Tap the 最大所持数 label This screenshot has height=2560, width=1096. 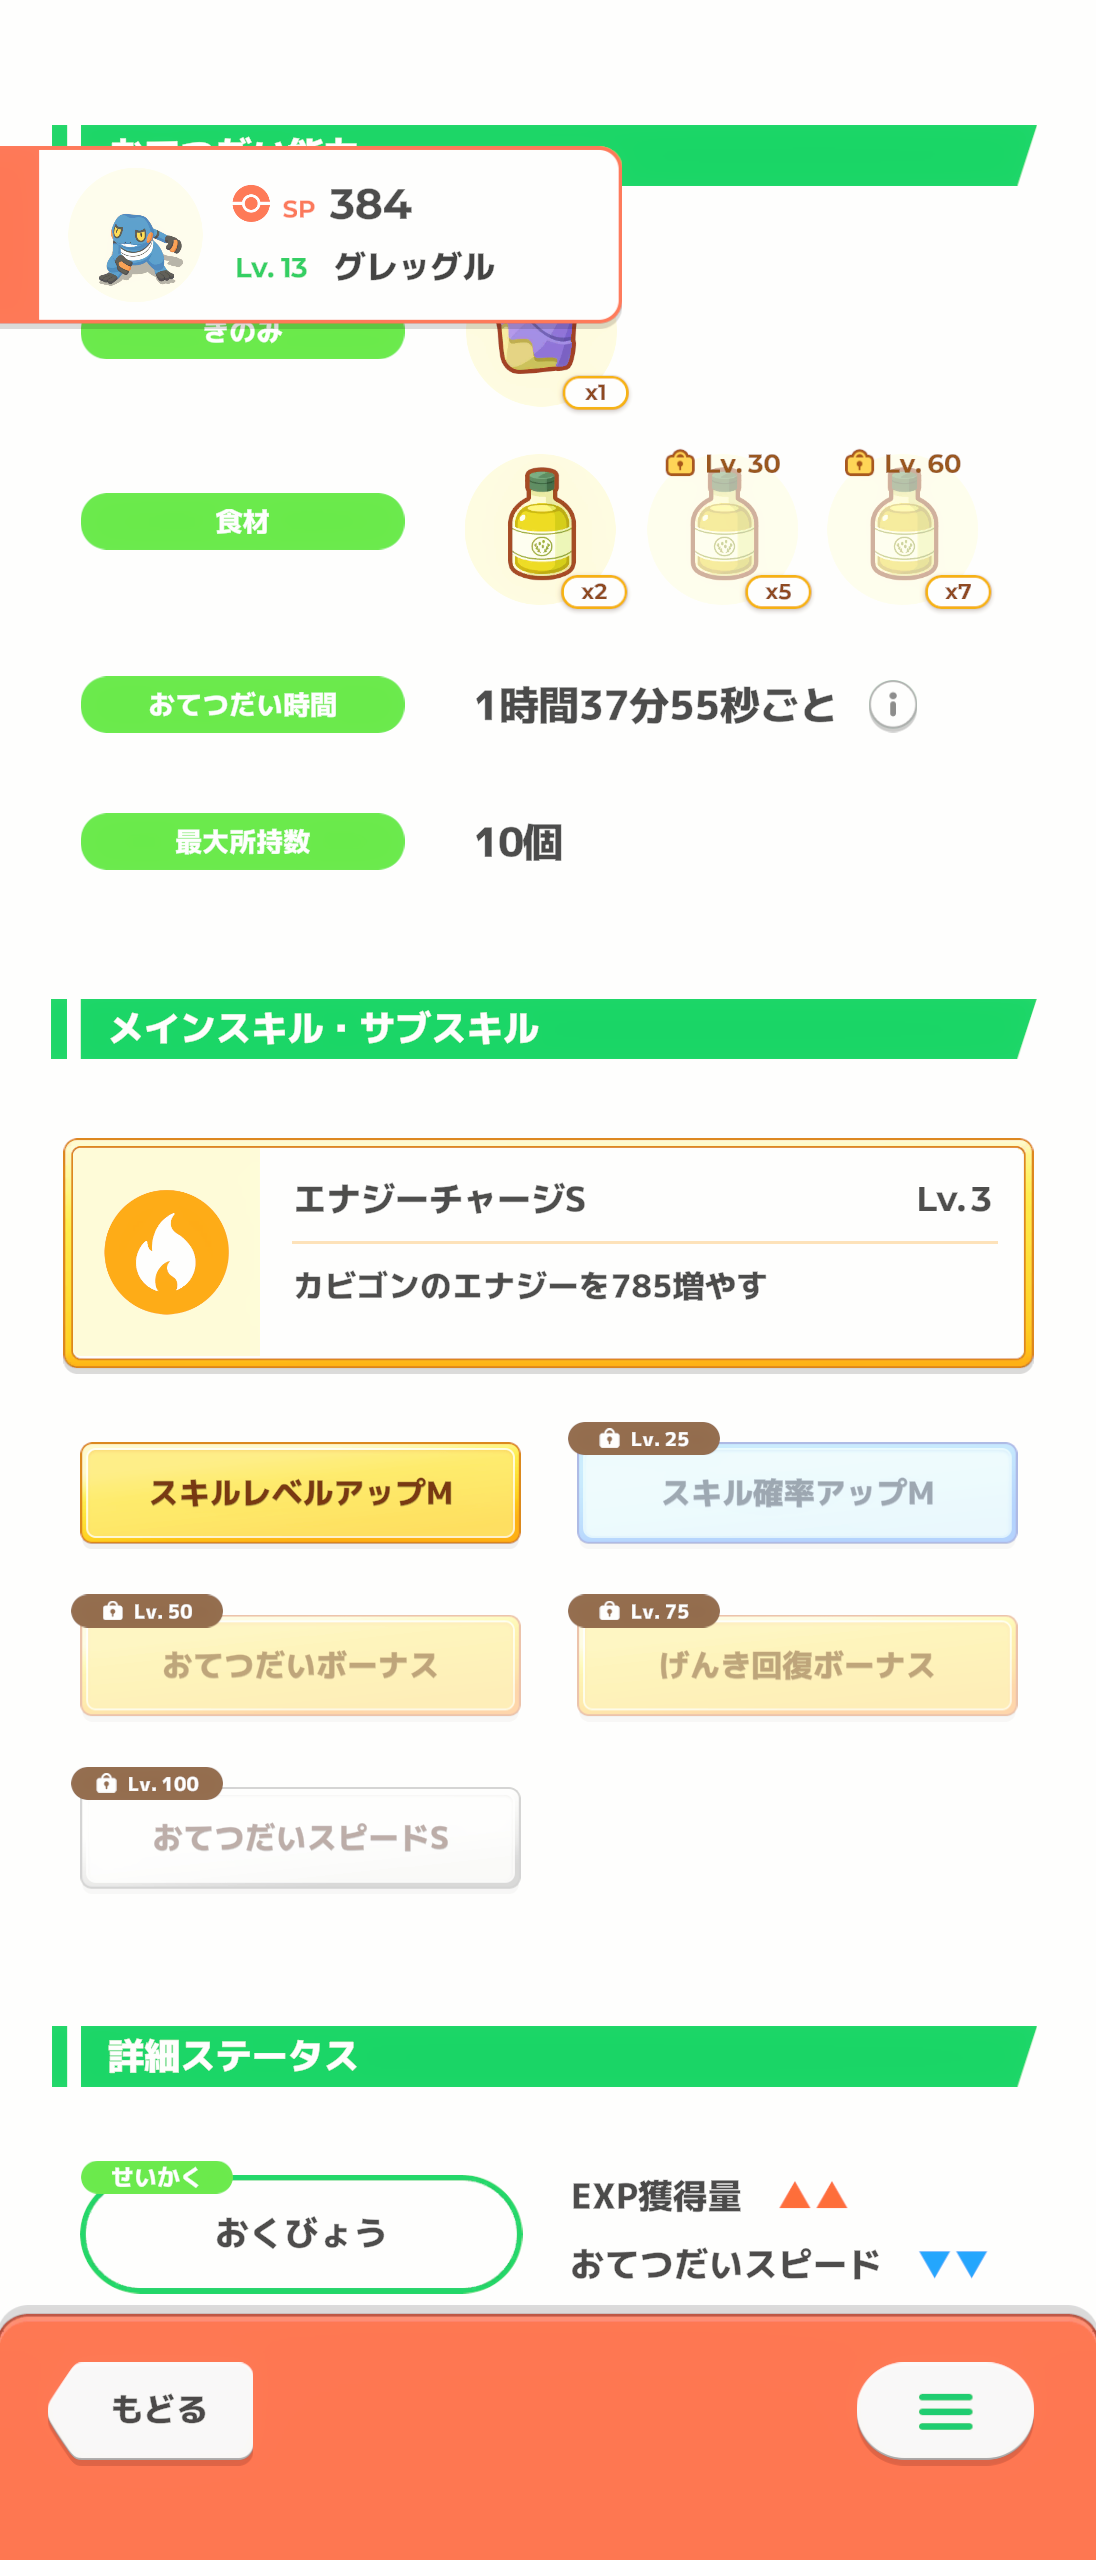[243, 841]
